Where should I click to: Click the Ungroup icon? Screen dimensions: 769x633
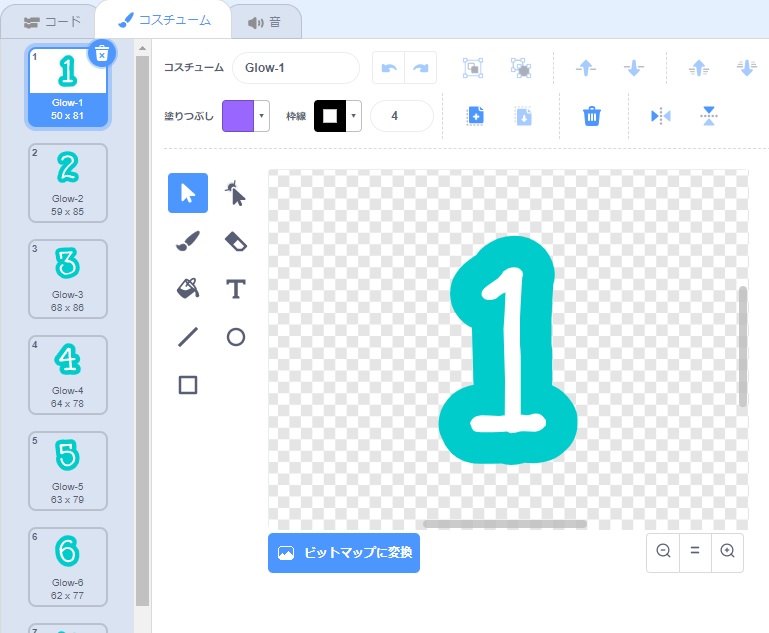(521, 68)
